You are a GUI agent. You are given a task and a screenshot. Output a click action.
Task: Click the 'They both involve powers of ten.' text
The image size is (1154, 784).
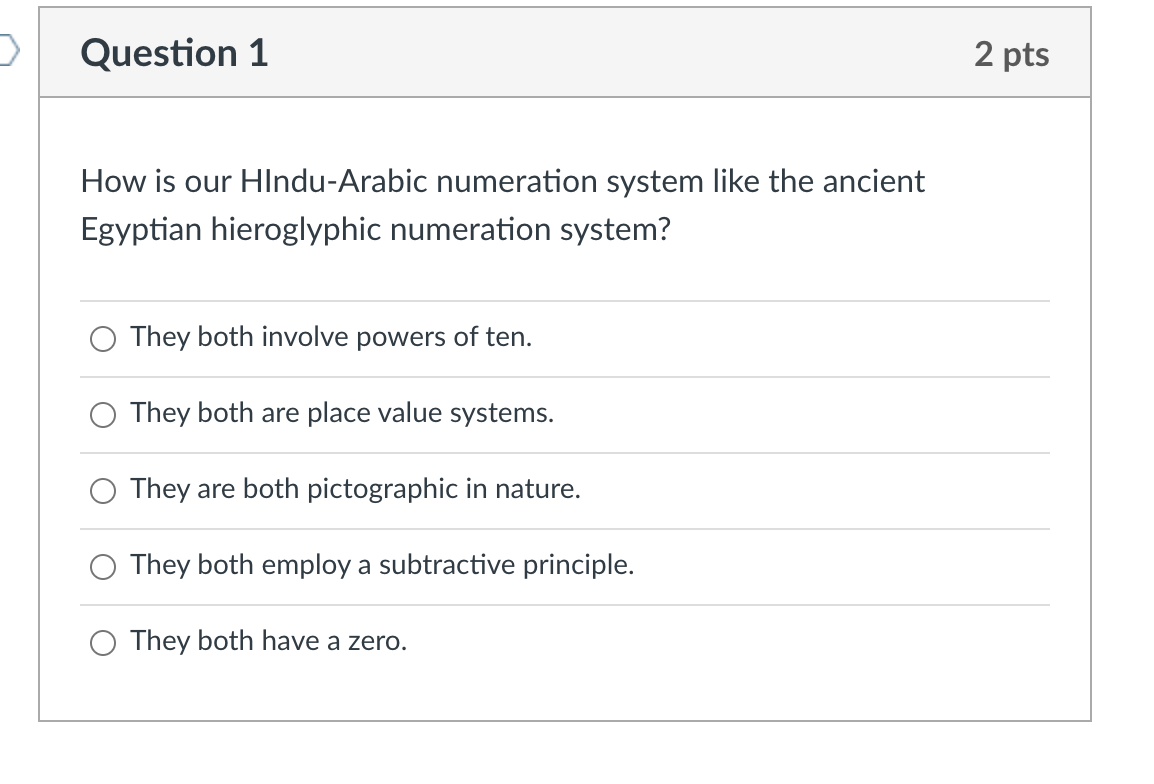[x=331, y=338]
